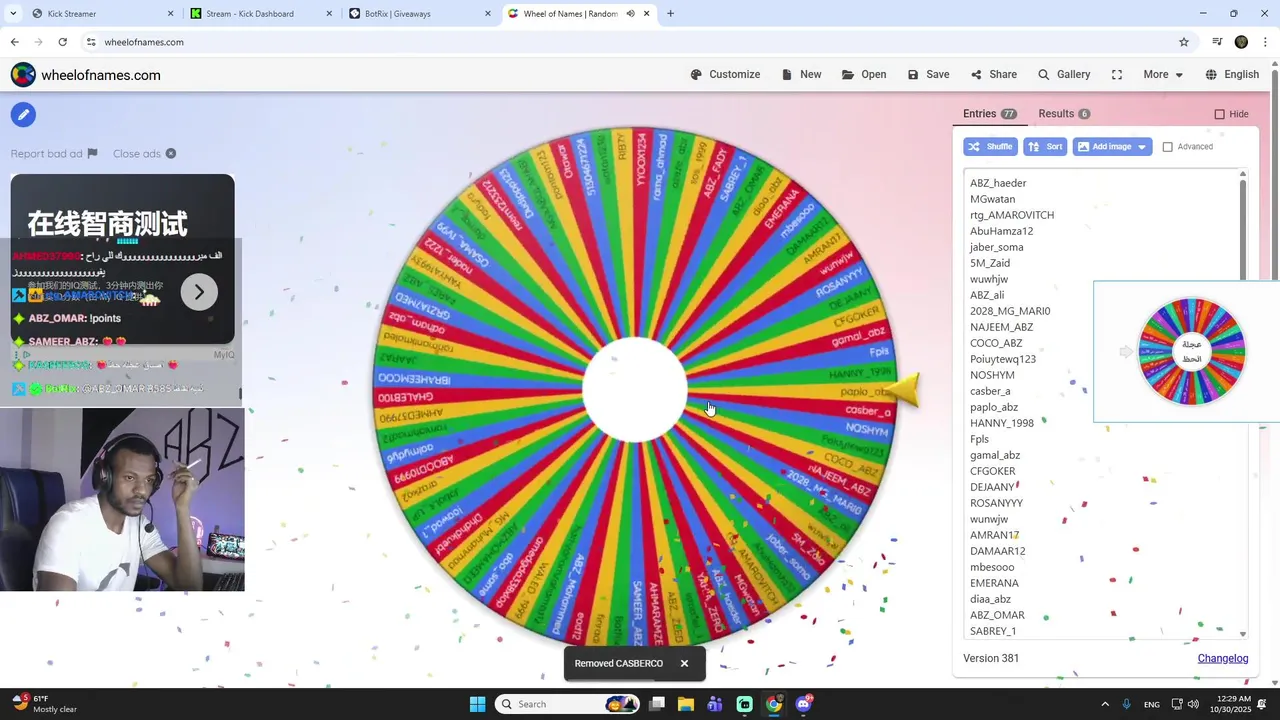This screenshot has width=1280, height=720.
Task: Mute the Wheel of Names tab audio
Action: (x=630, y=14)
